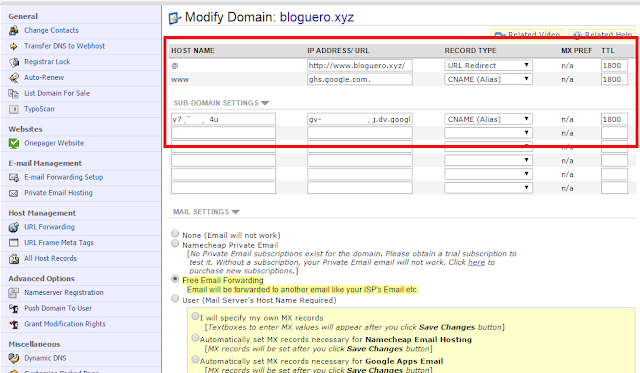Open URL Forwarding page
640x373 pixels.
[x=49, y=227]
